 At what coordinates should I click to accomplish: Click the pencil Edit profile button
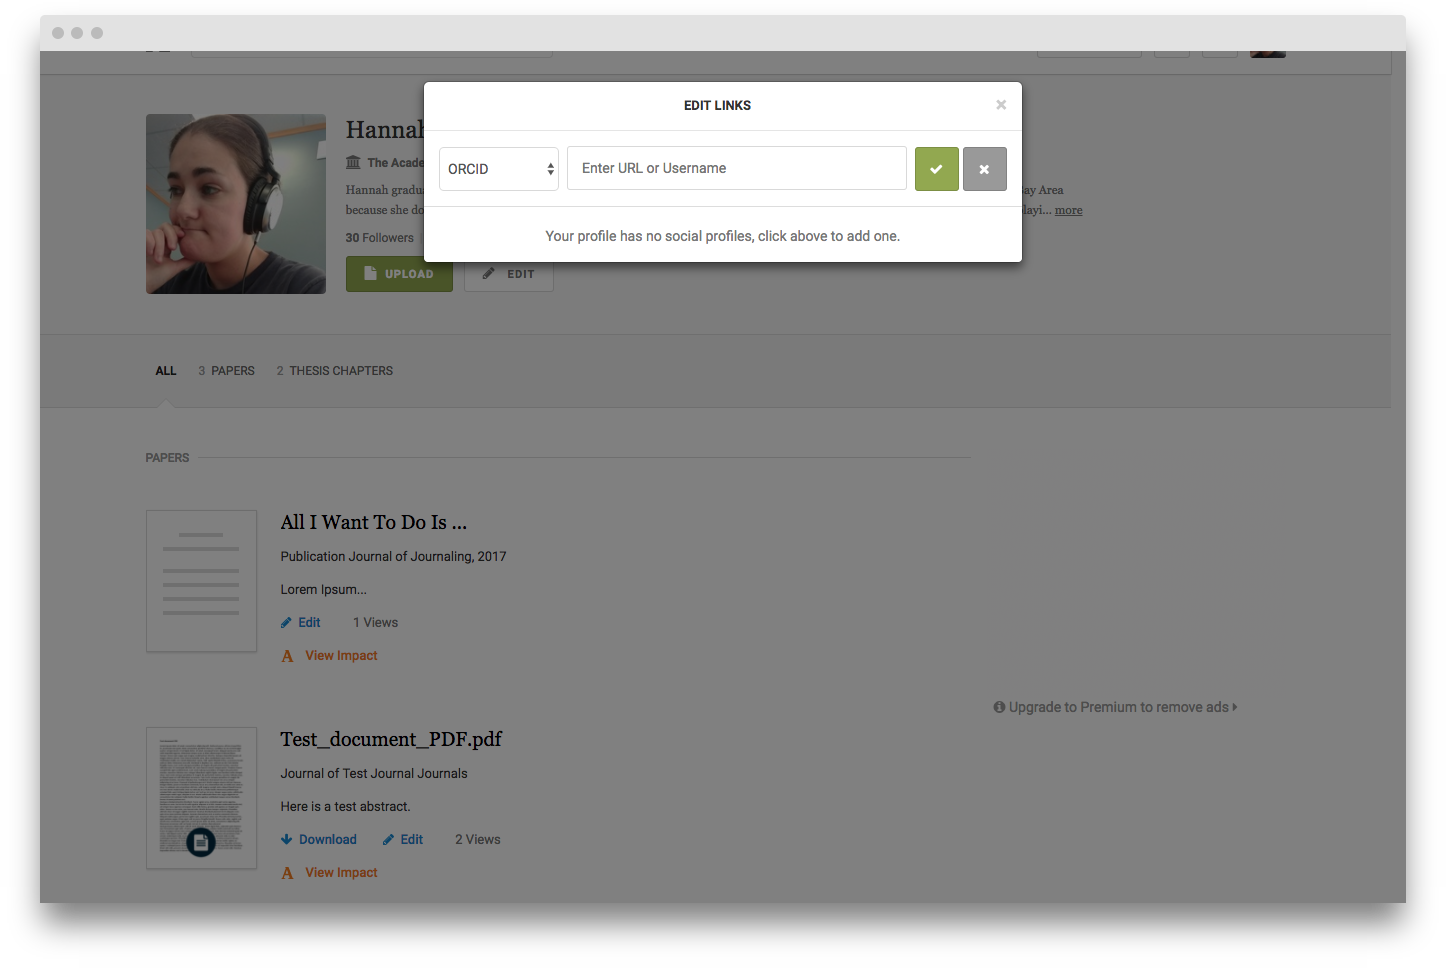[x=509, y=274]
